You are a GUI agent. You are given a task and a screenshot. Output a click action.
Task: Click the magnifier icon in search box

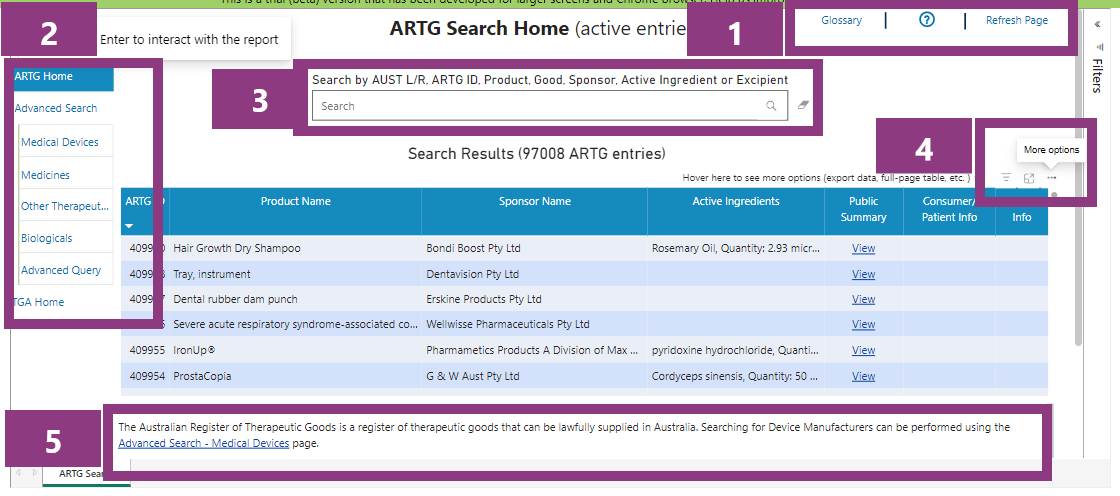[x=771, y=106]
